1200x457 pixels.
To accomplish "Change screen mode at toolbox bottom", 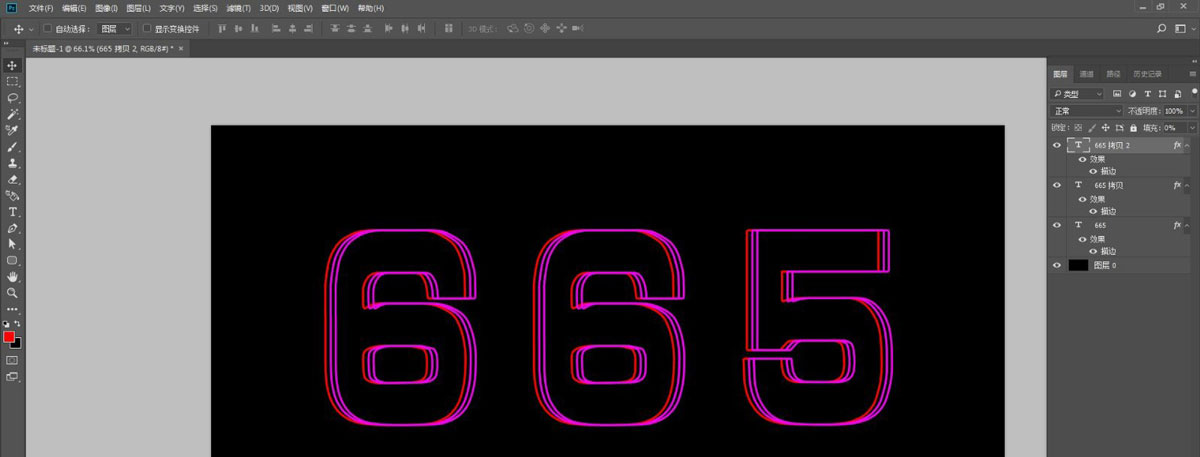I will 13,377.
